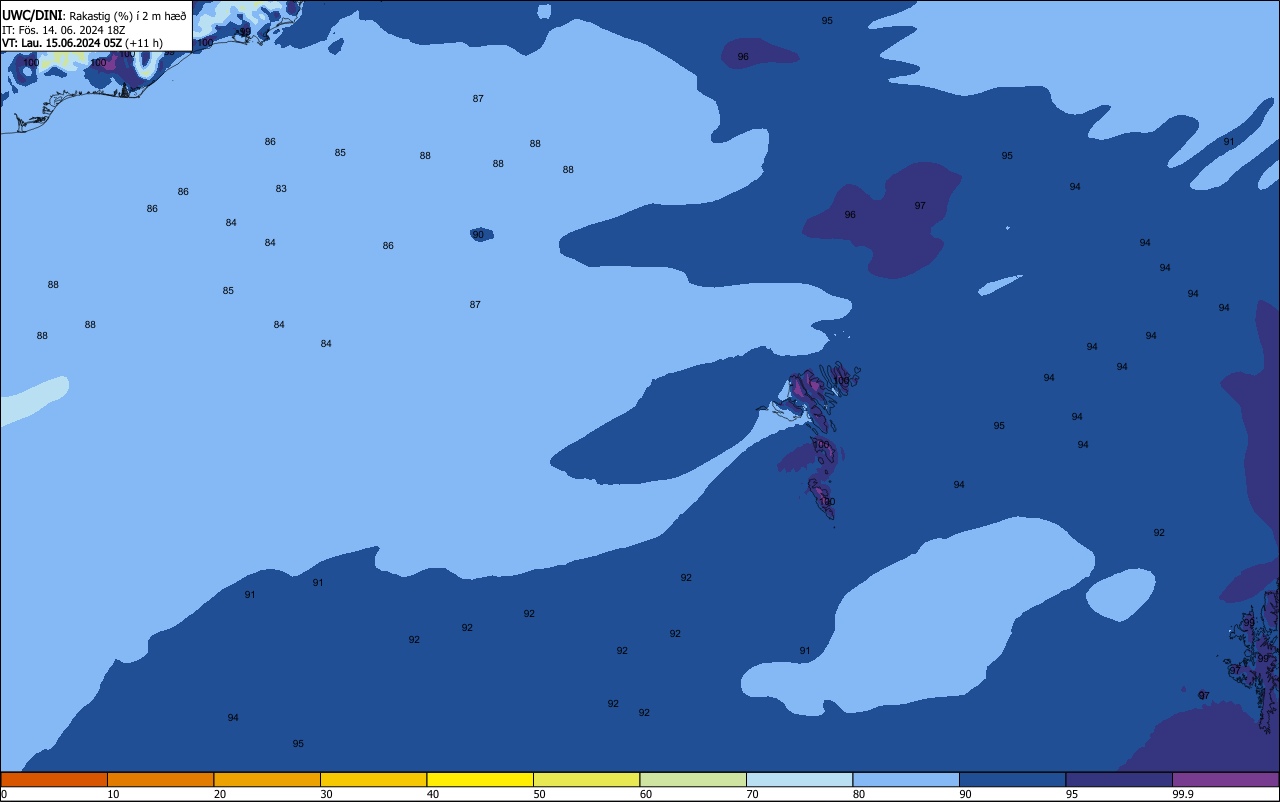
Task: Click the legend tick label '60'
Action: [x=645, y=794]
